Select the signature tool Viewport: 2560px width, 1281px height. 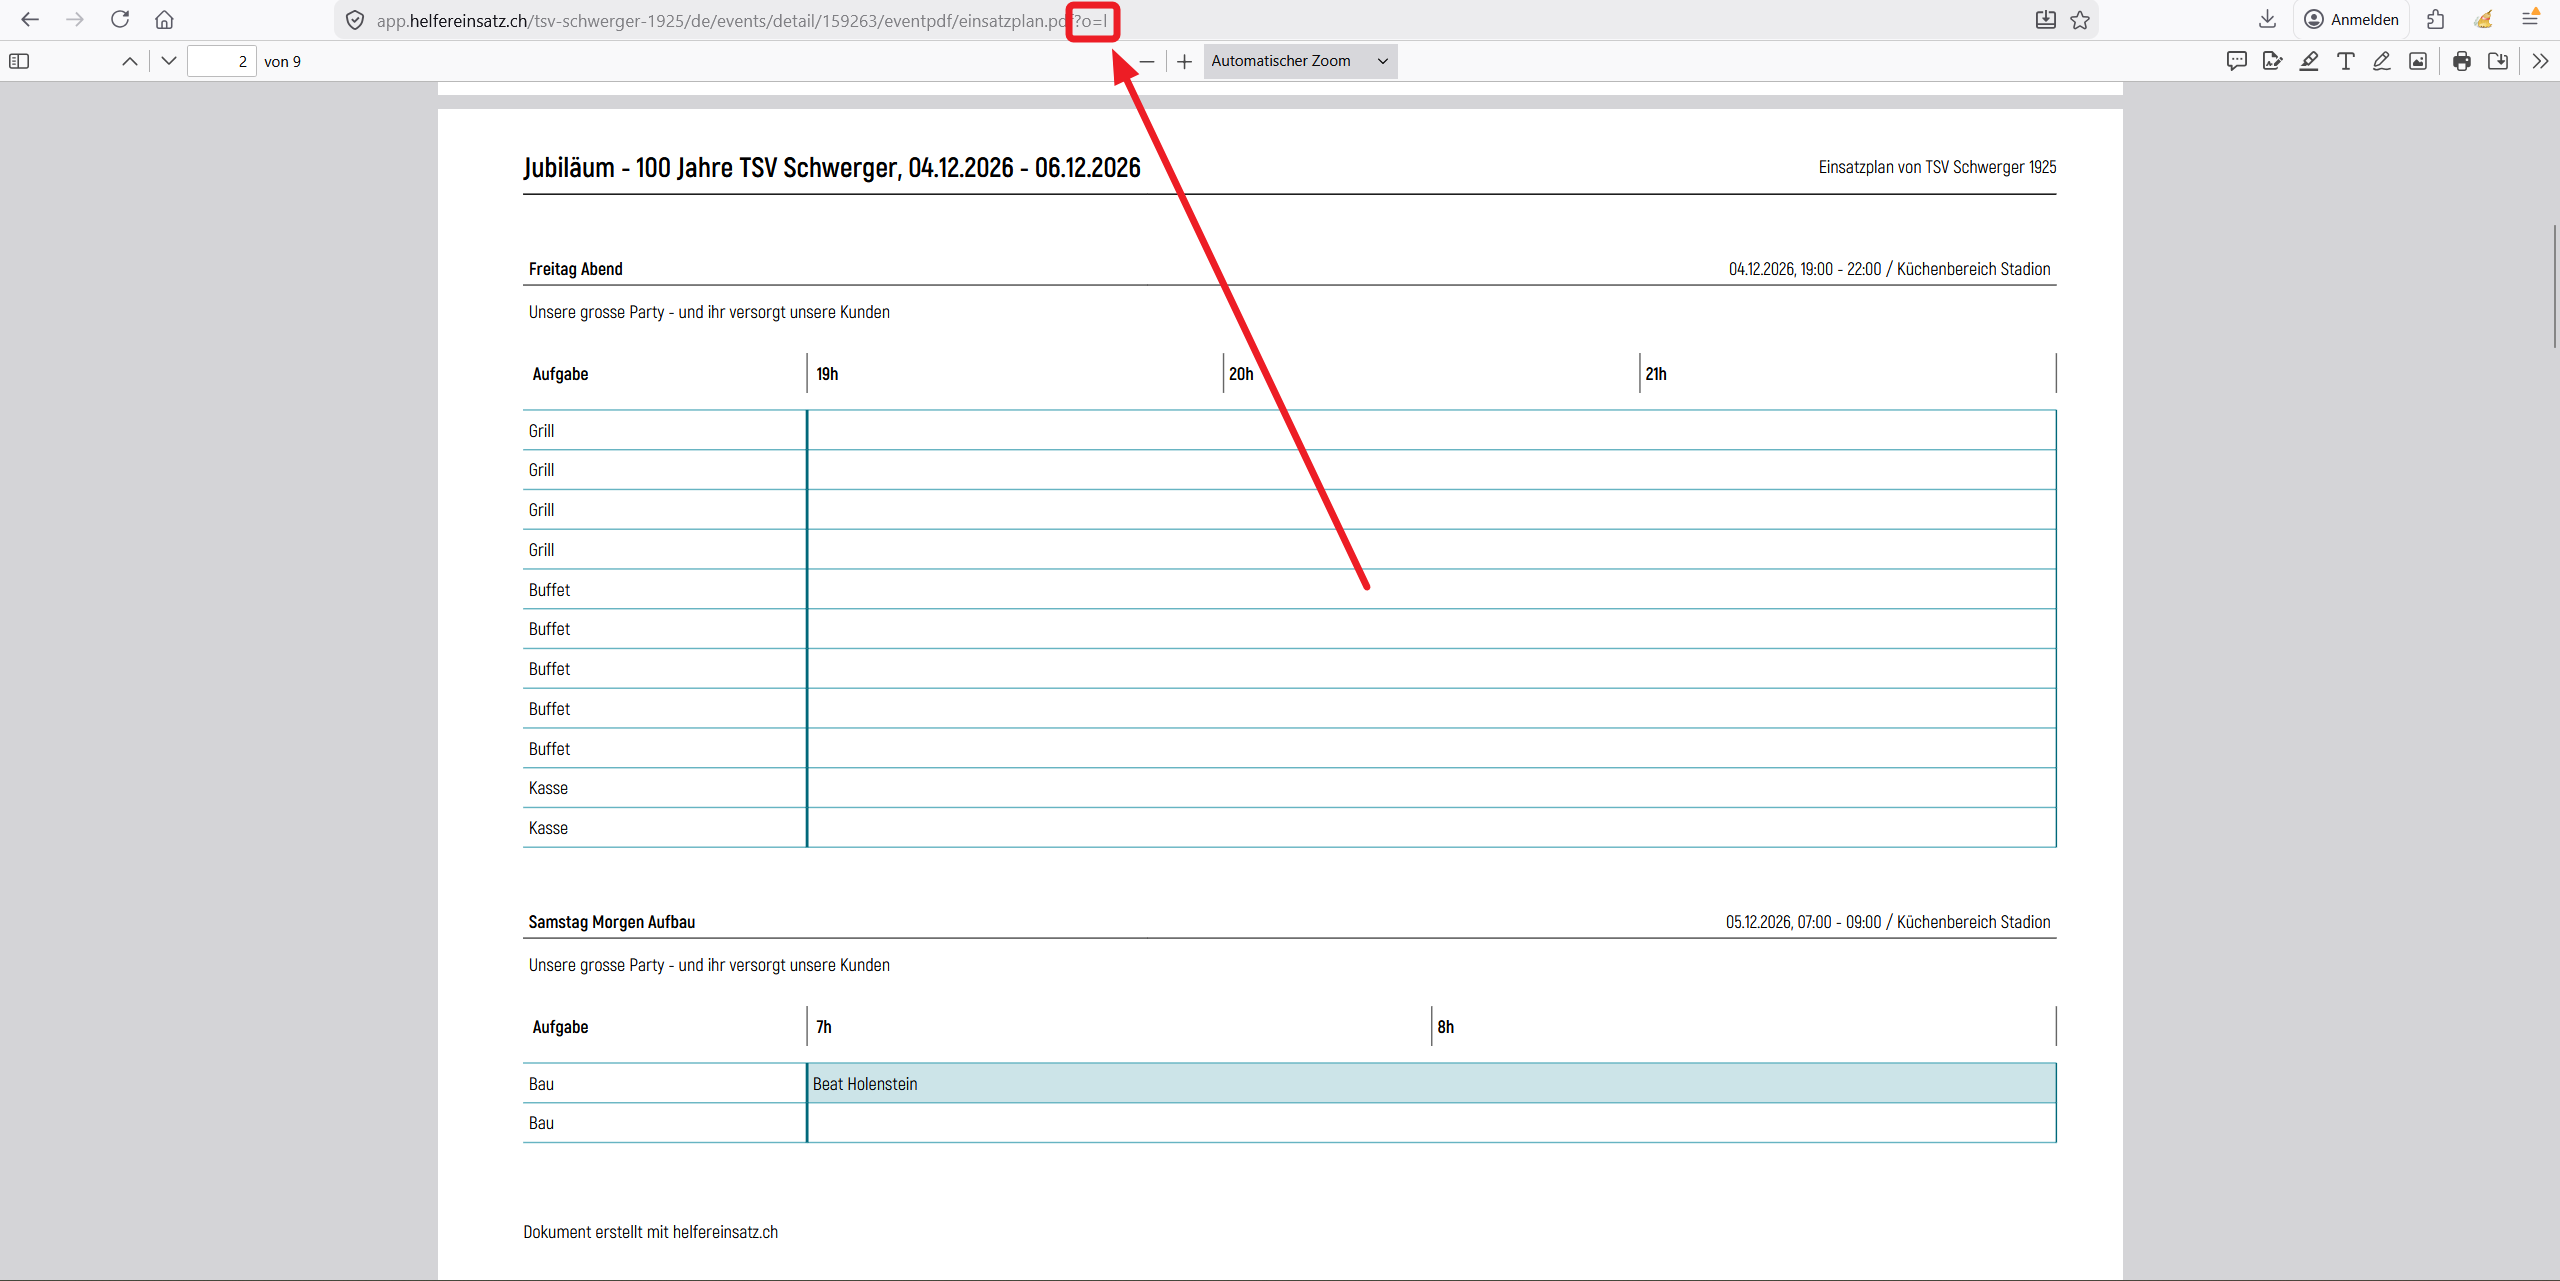coord(2272,61)
